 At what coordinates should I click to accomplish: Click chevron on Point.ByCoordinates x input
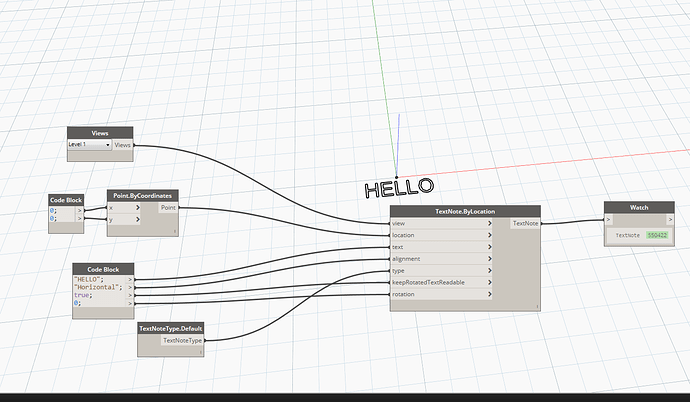(137, 208)
